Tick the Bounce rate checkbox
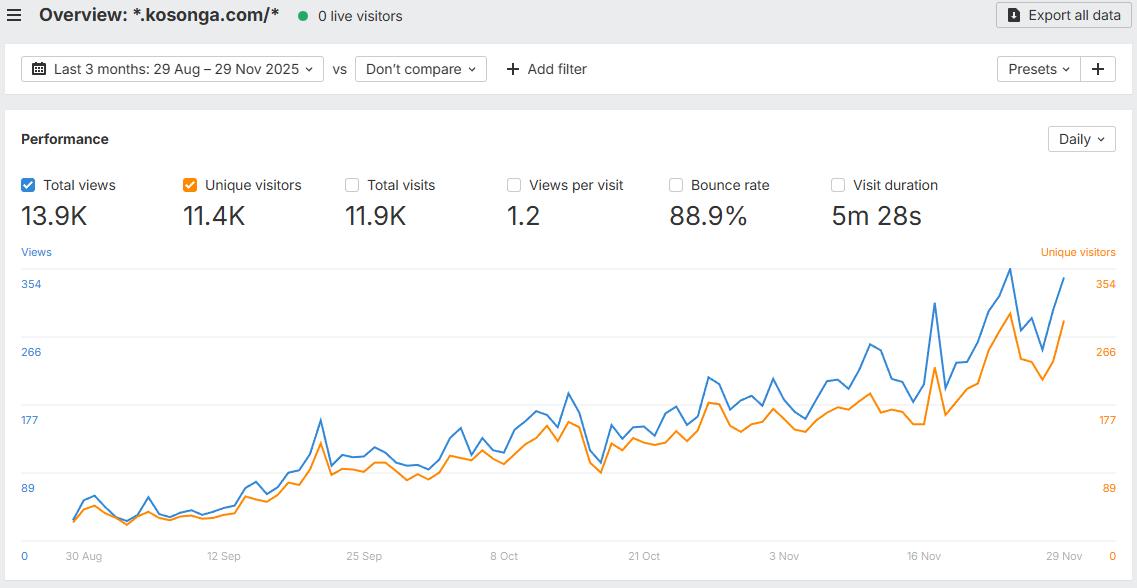The width and height of the screenshot is (1137, 588). tap(676, 186)
